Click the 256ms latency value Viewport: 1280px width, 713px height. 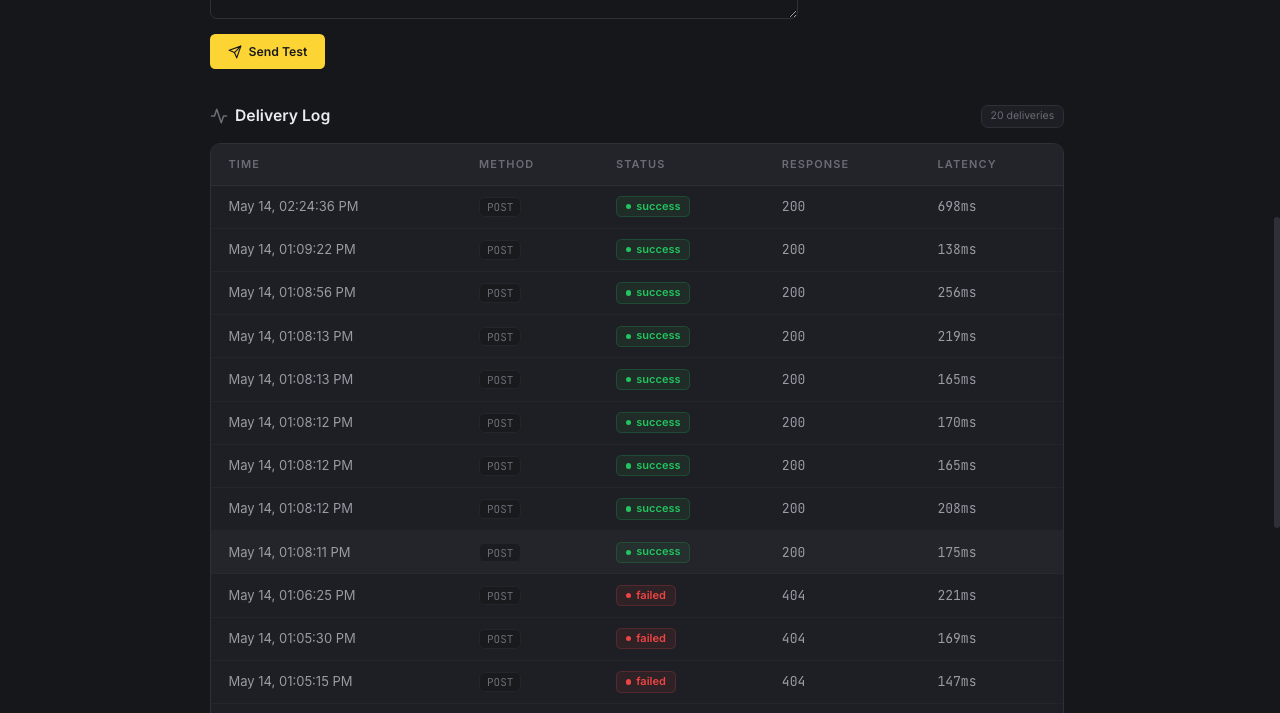(957, 293)
